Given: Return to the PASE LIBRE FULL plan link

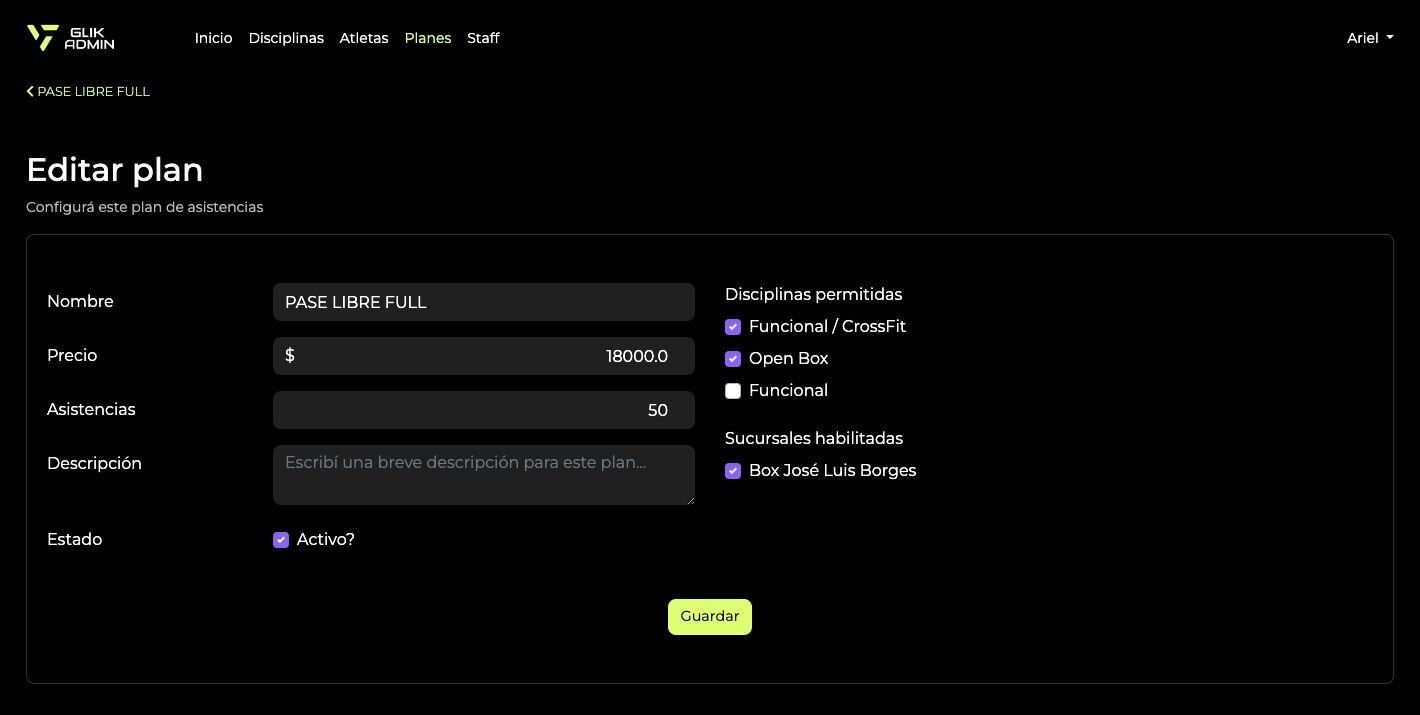Looking at the screenshot, I should pos(93,92).
